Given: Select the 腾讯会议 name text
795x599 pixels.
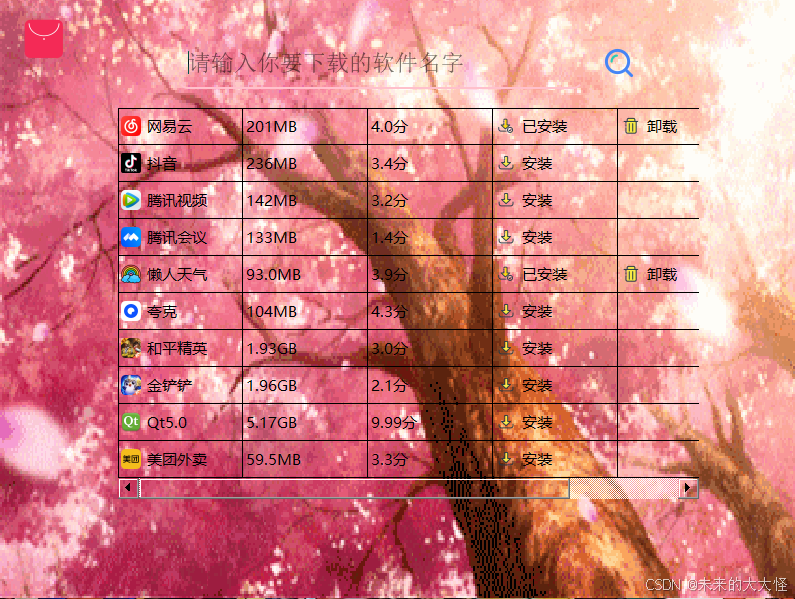Looking at the screenshot, I should tap(177, 237).
